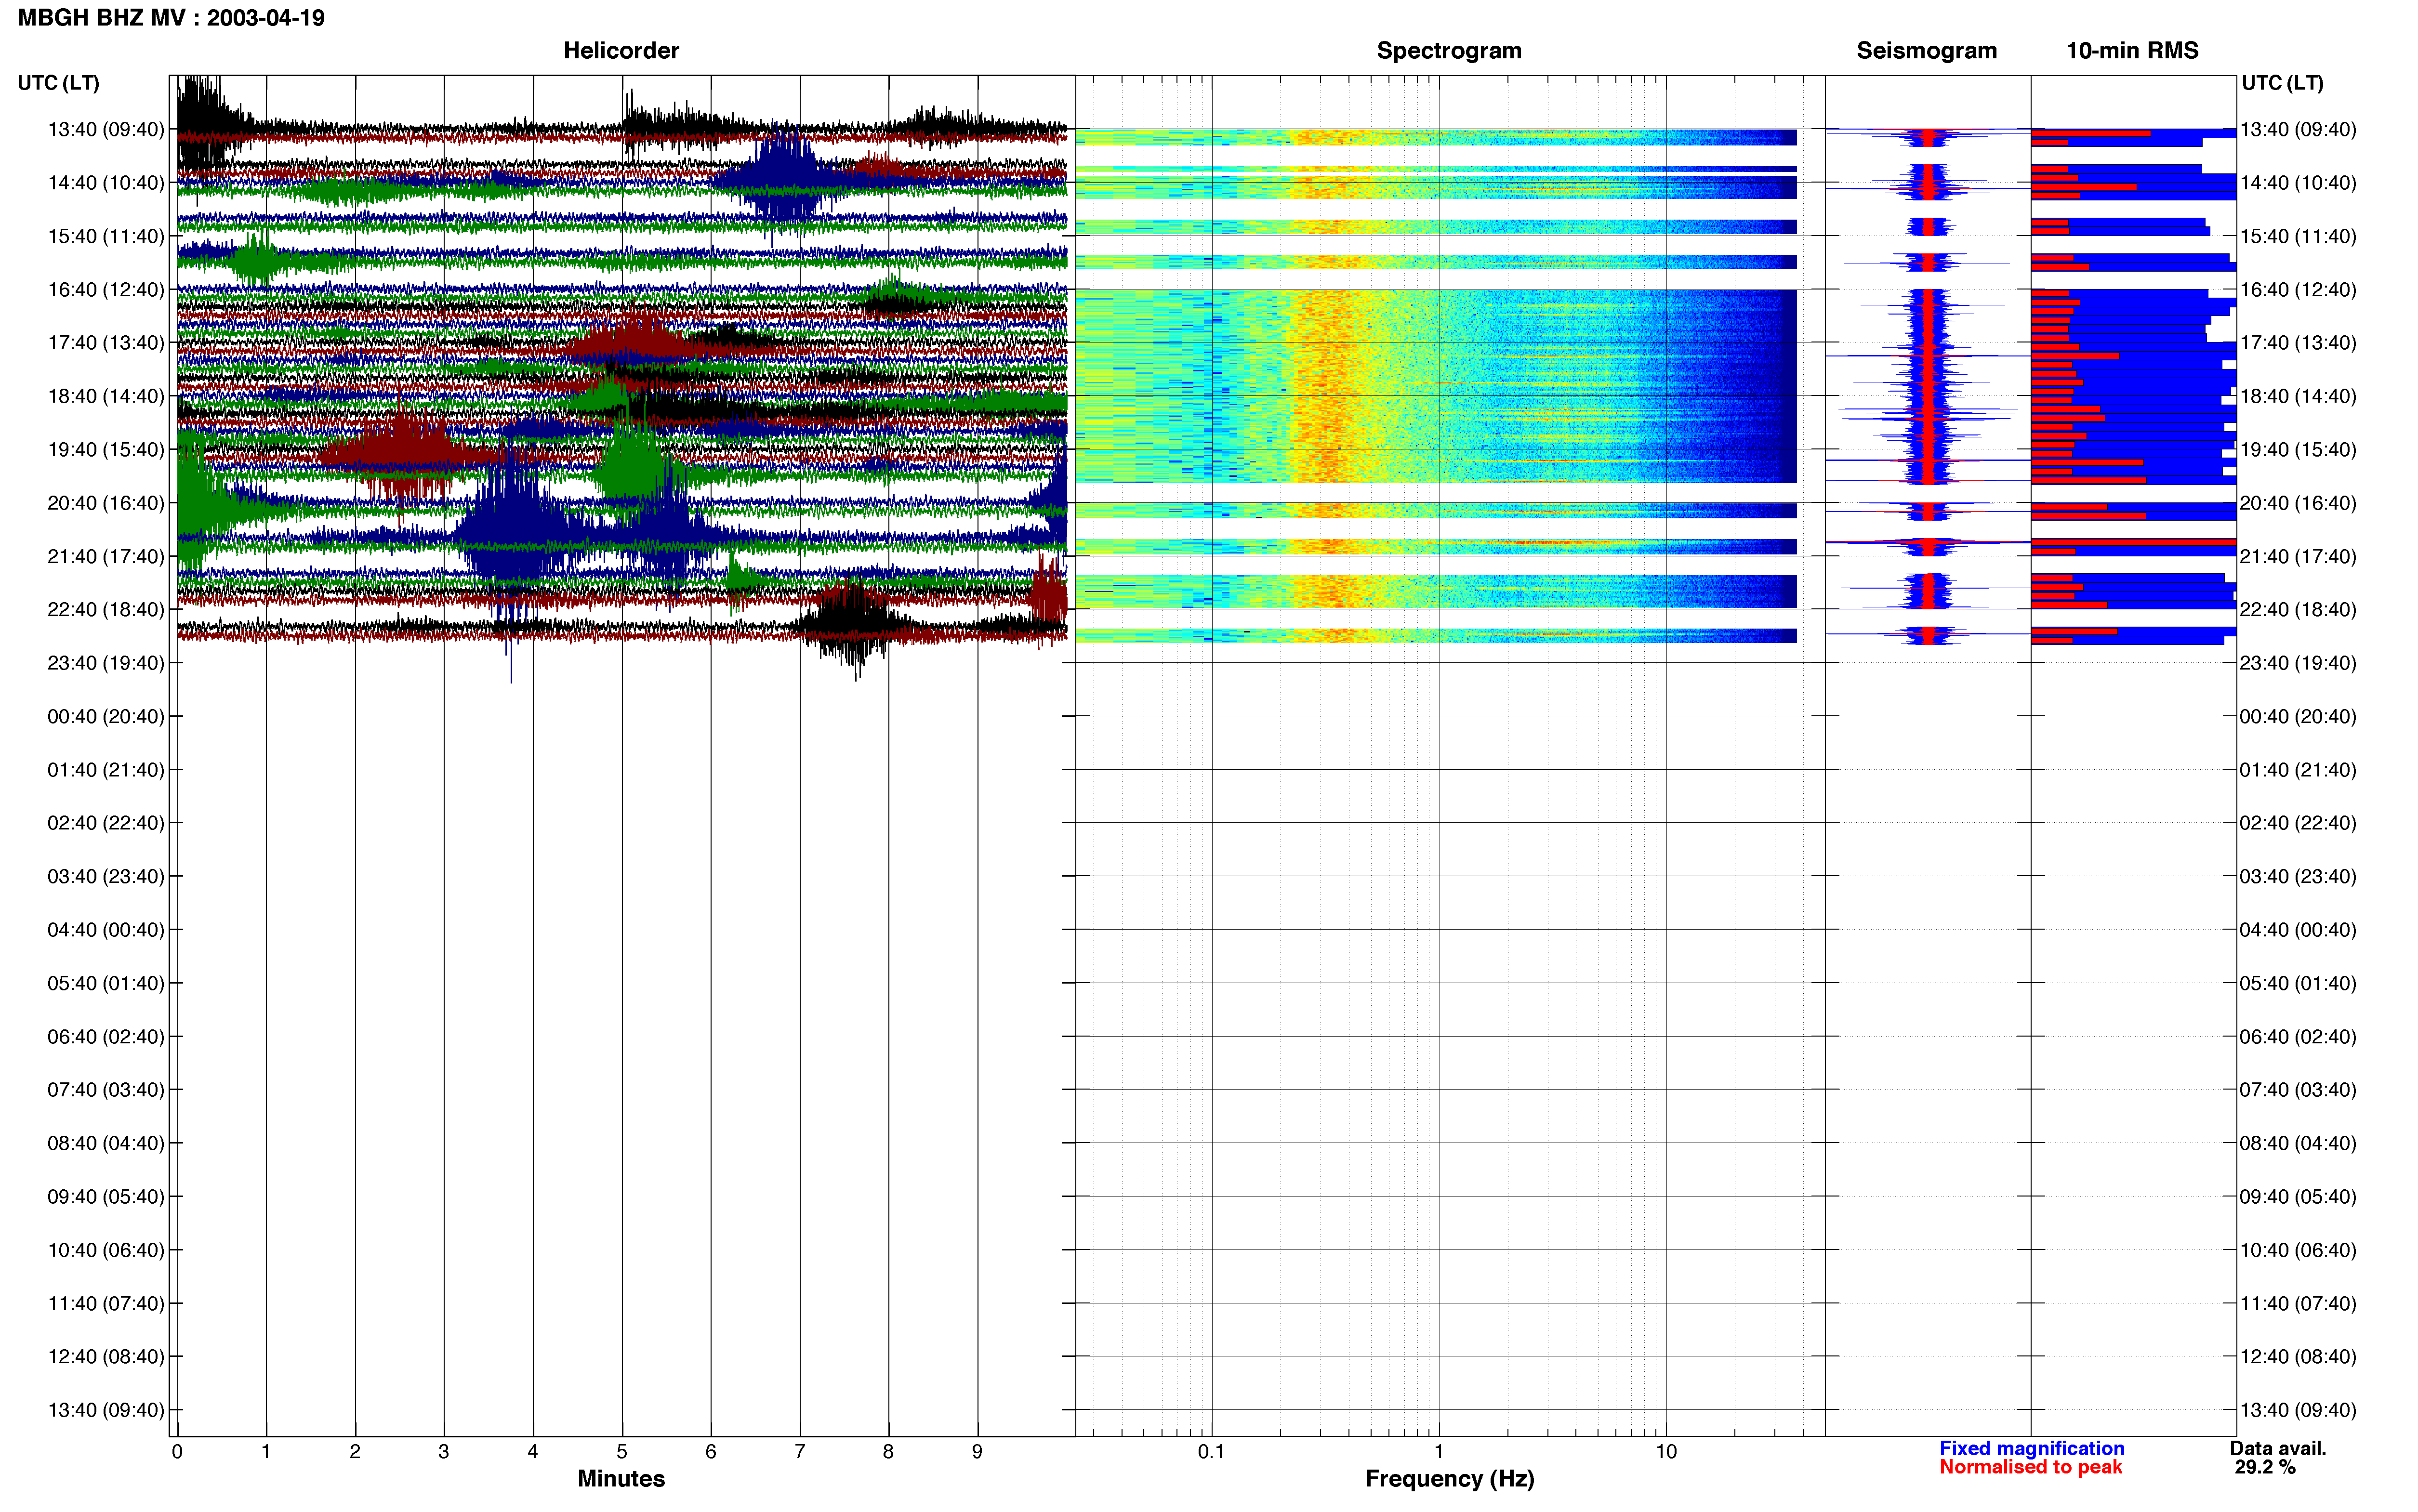The image size is (2418, 1512).
Task: Click the title 'MBGH BHZ MV : 2003-04-19'
Action: click(x=171, y=18)
